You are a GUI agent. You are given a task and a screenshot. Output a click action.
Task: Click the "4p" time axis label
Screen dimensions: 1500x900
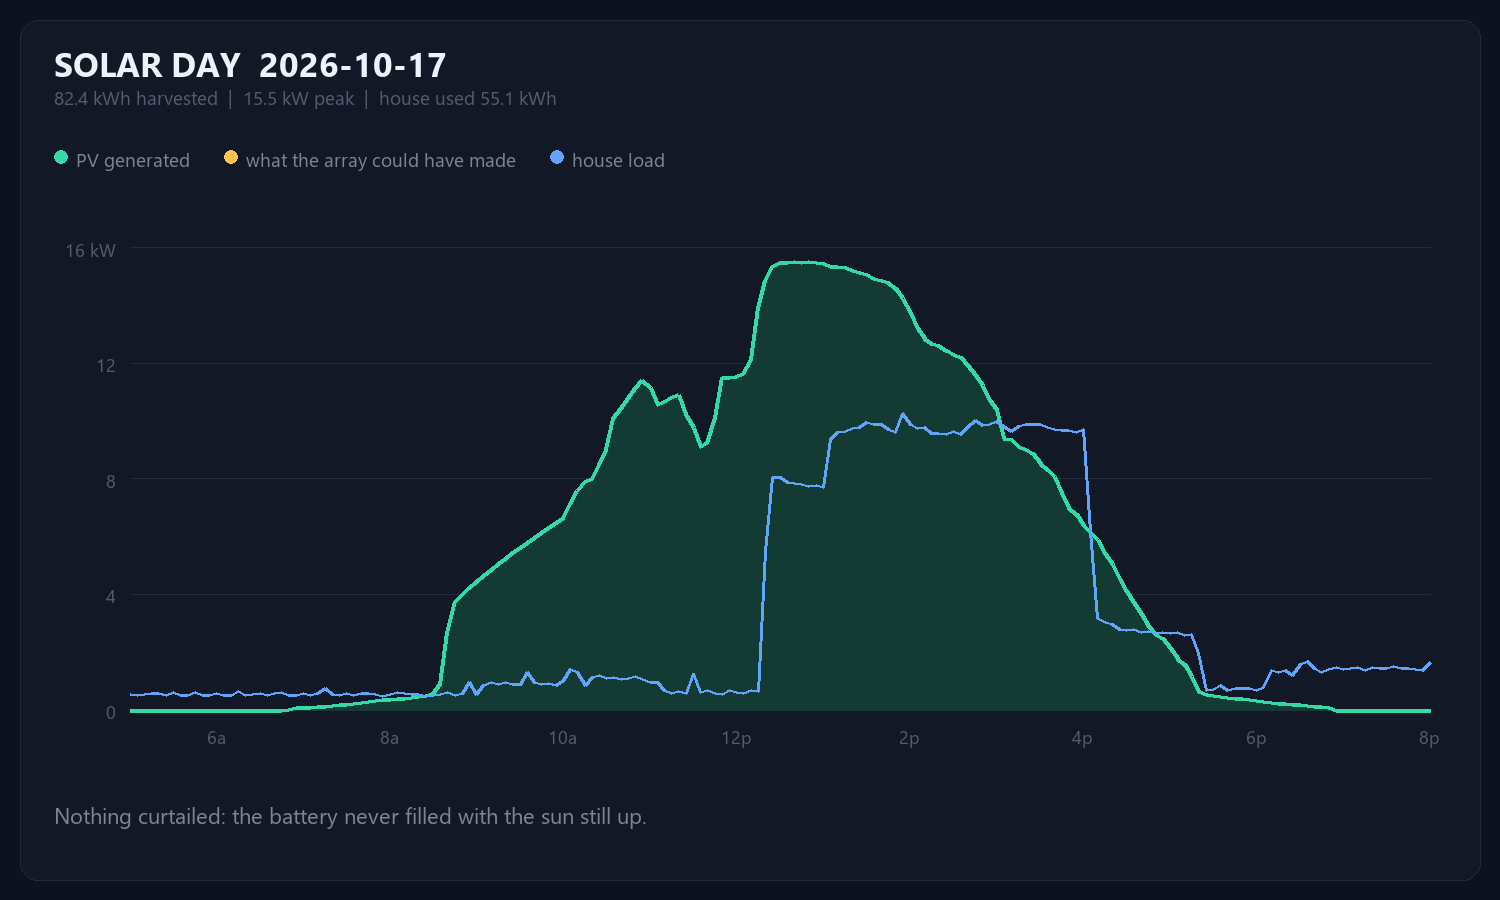coord(1082,739)
